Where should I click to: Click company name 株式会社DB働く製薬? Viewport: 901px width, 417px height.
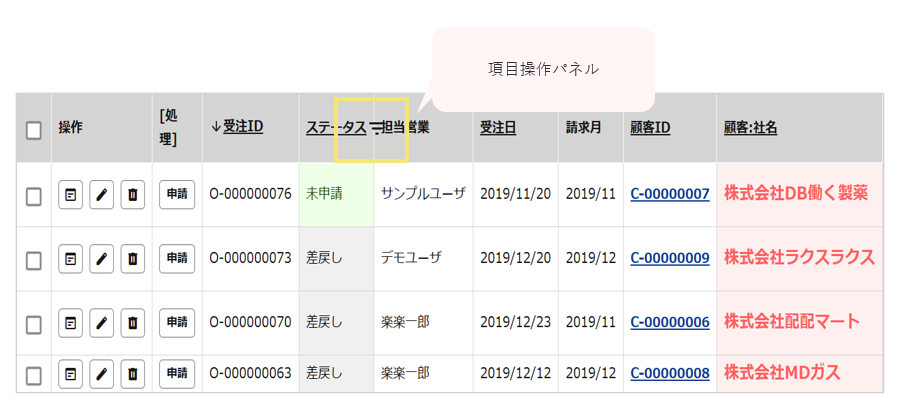click(x=795, y=193)
